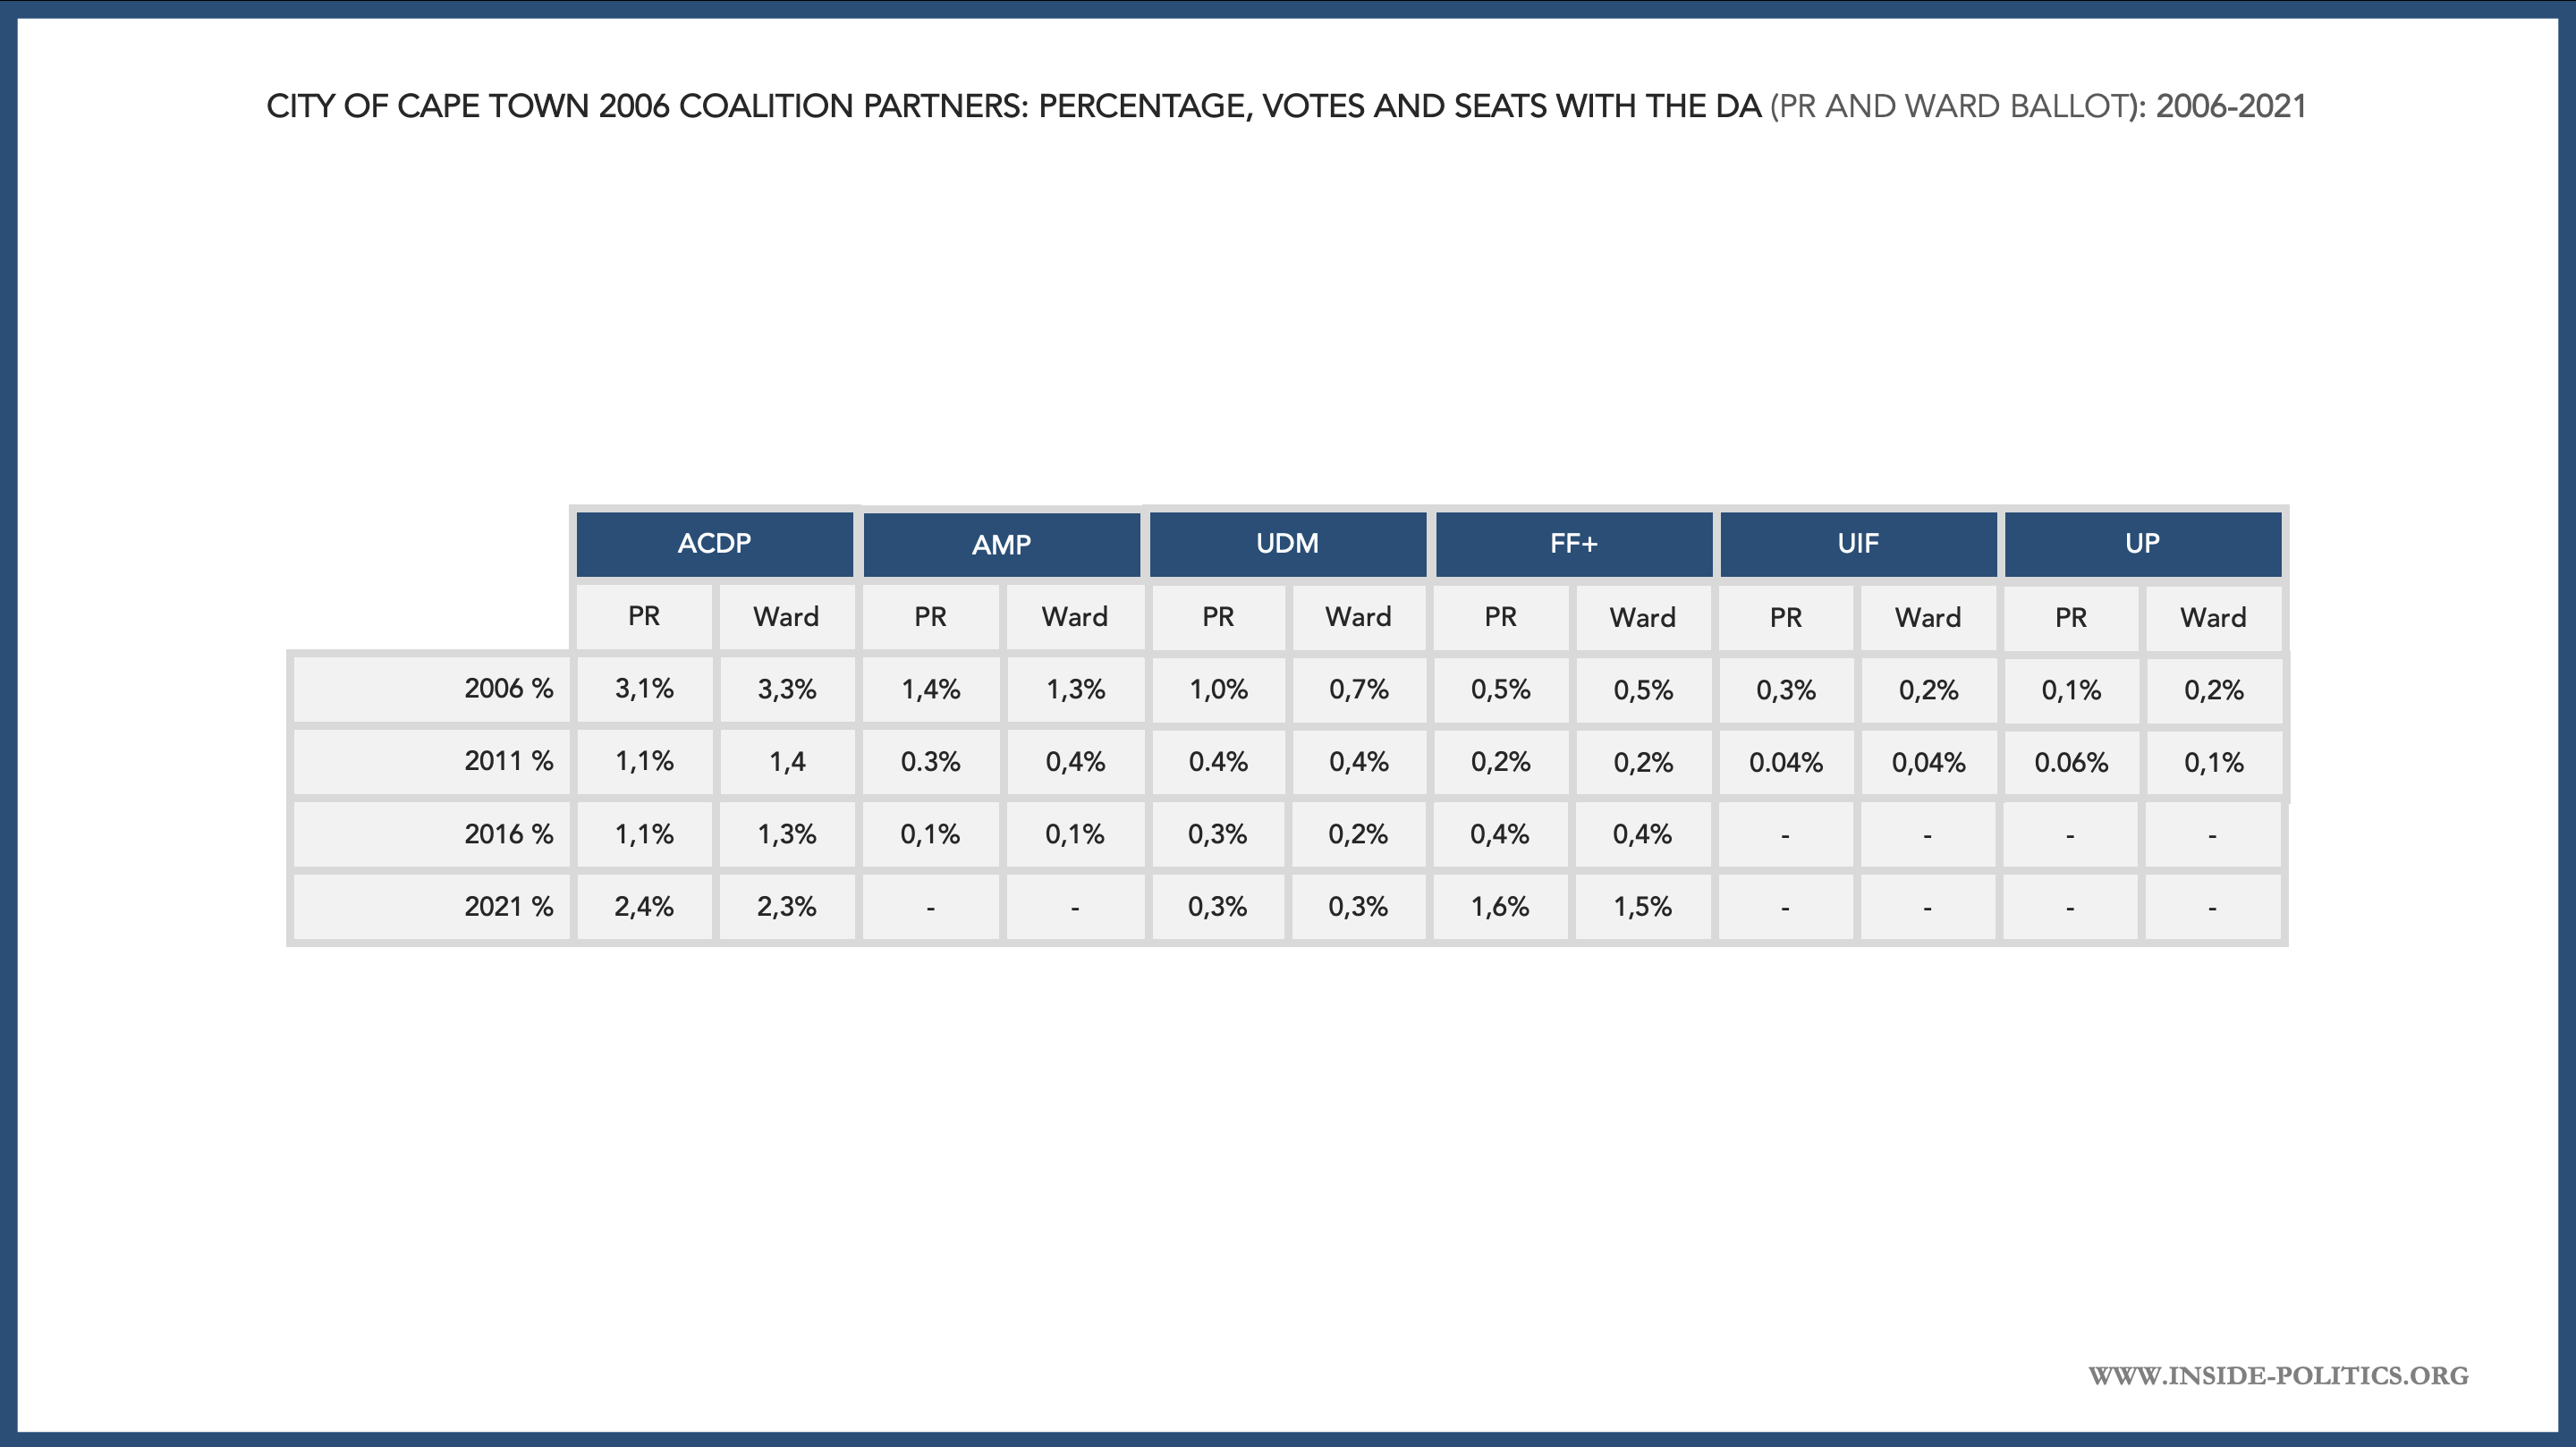The image size is (2576, 1447).
Task: Click the UDM header cell
Action: [1287, 544]
